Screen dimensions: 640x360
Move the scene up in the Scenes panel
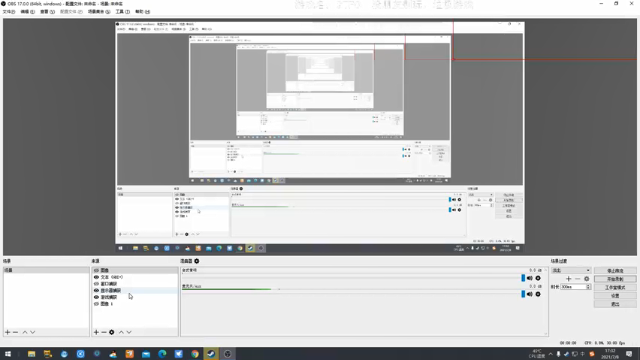(x=25, y=332)
